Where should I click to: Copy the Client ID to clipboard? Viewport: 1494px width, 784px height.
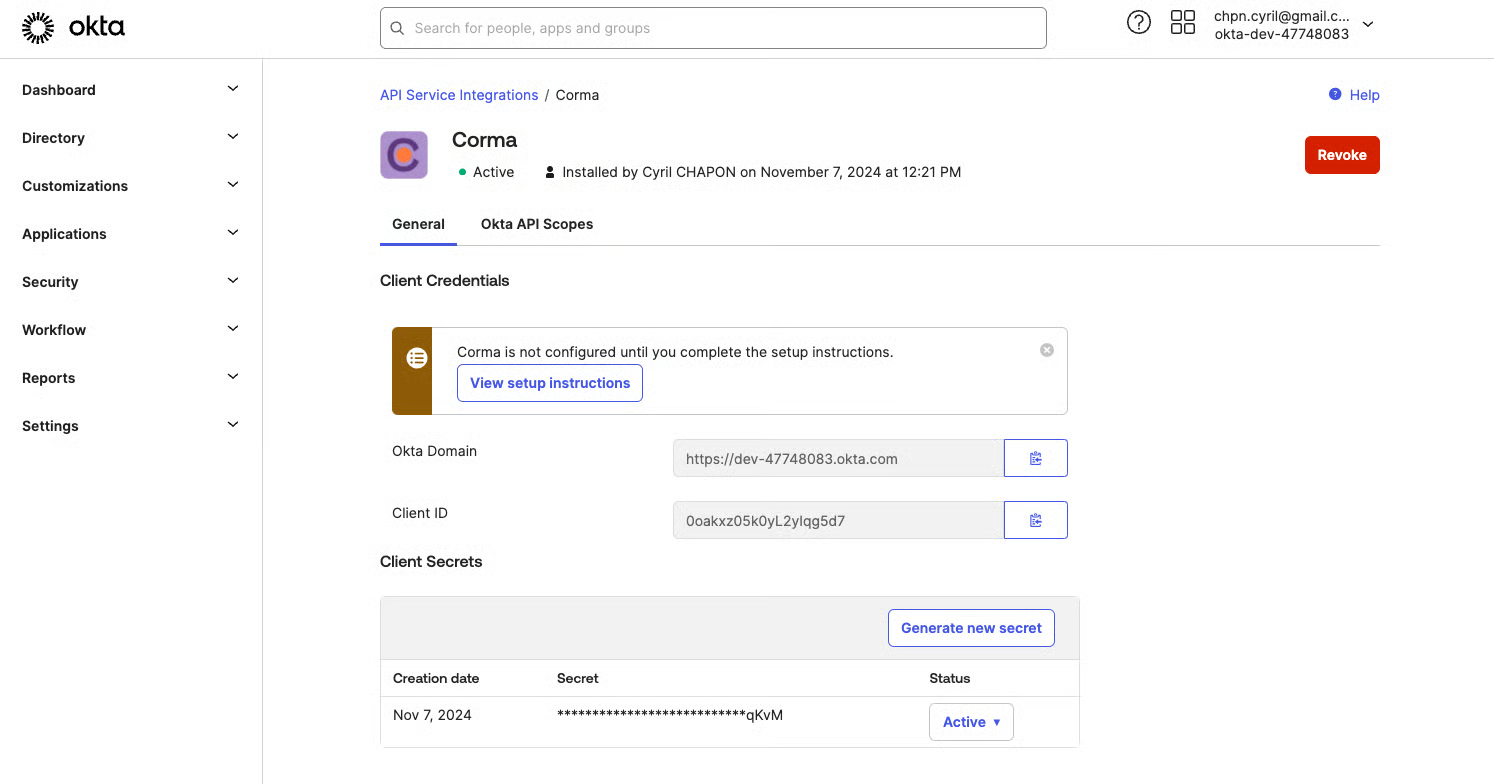coord(1035,520)
